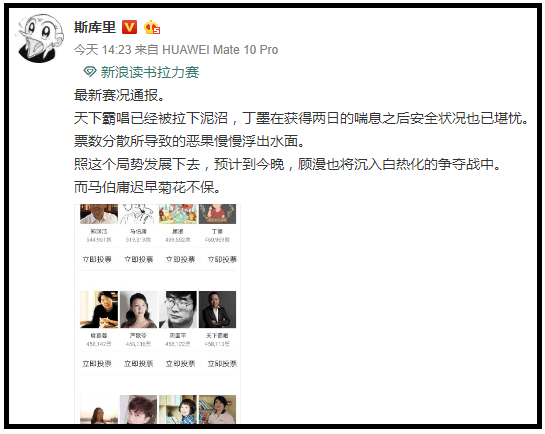Open the 斯库里 username profile link

click(x=95, y=27)
